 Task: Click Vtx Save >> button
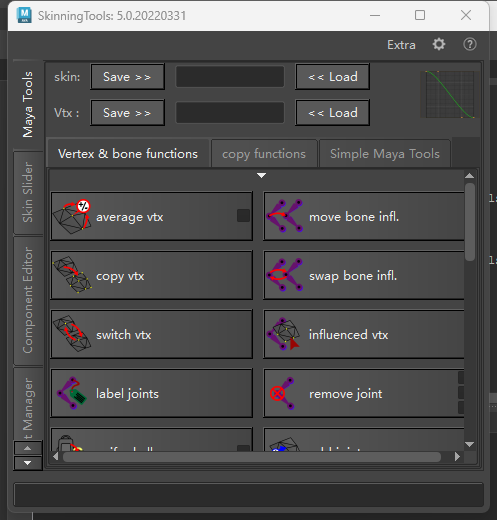(127, 113)
